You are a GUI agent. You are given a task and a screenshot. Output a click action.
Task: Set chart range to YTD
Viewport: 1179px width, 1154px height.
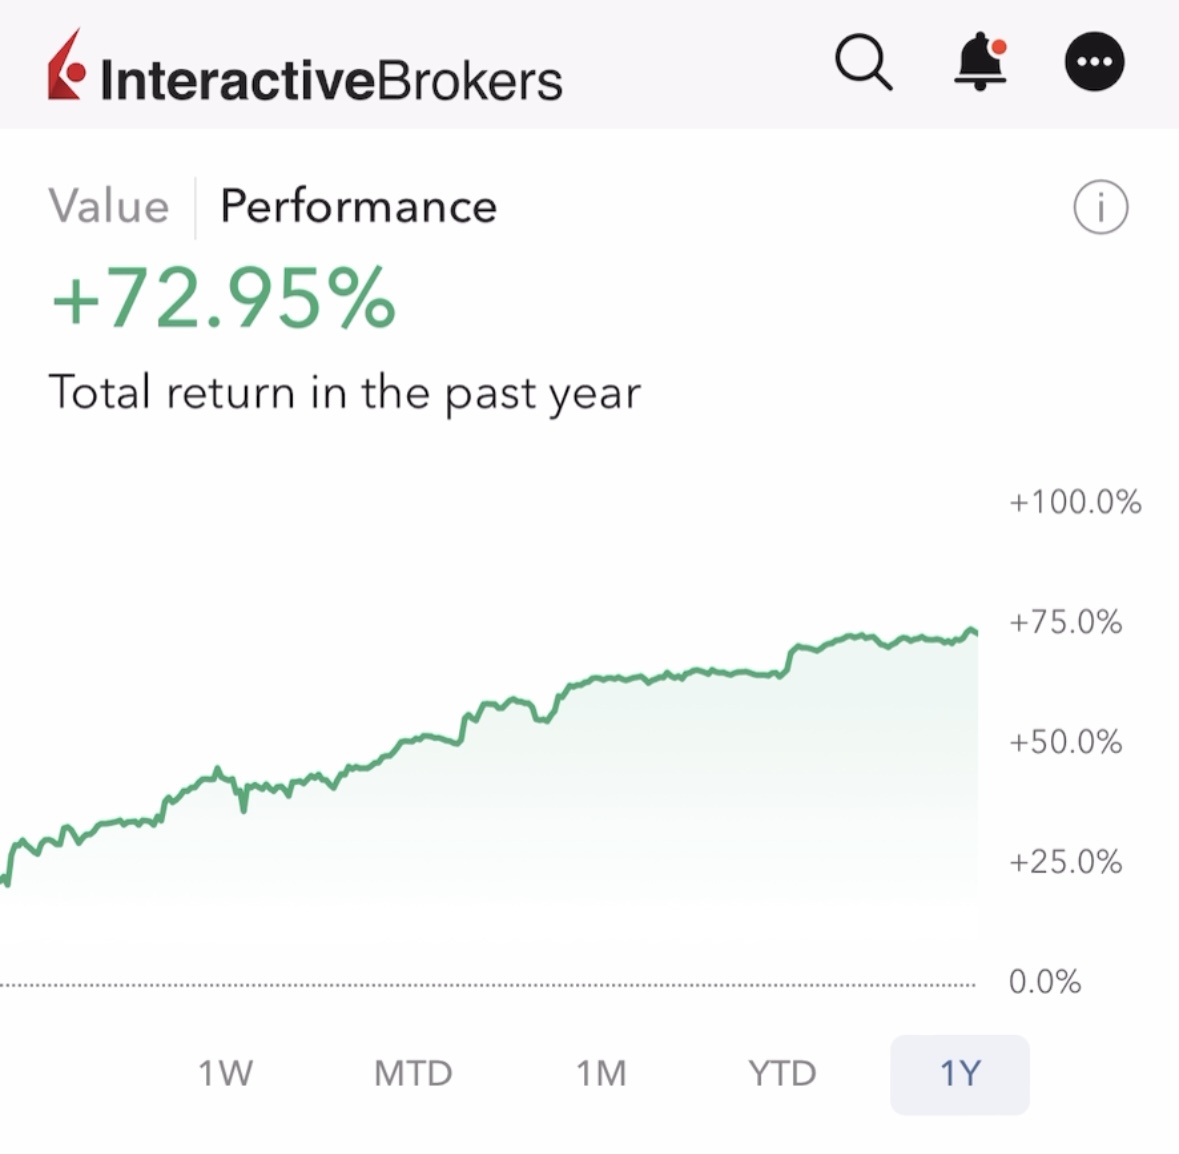point(782,1074)
